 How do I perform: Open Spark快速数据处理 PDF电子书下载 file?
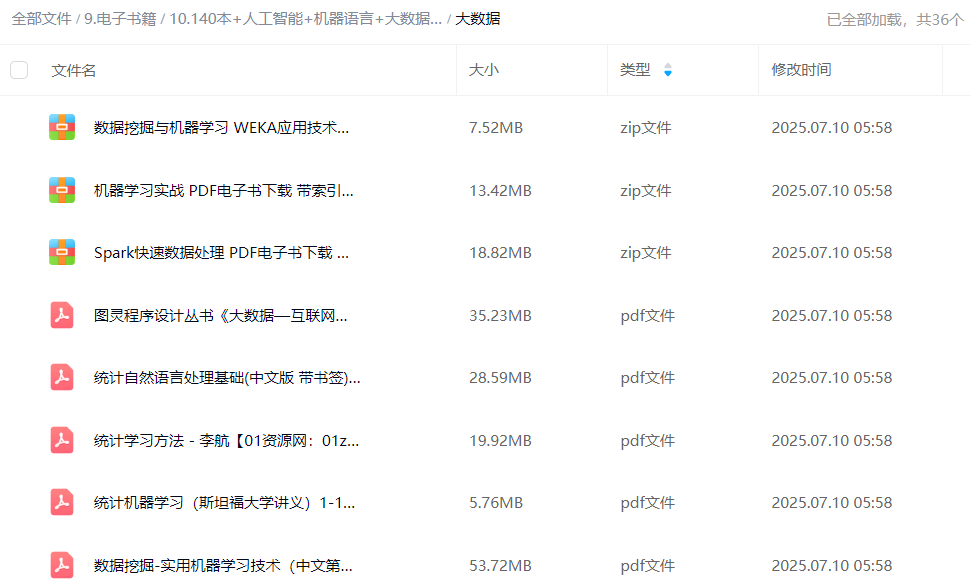point(221,252)
